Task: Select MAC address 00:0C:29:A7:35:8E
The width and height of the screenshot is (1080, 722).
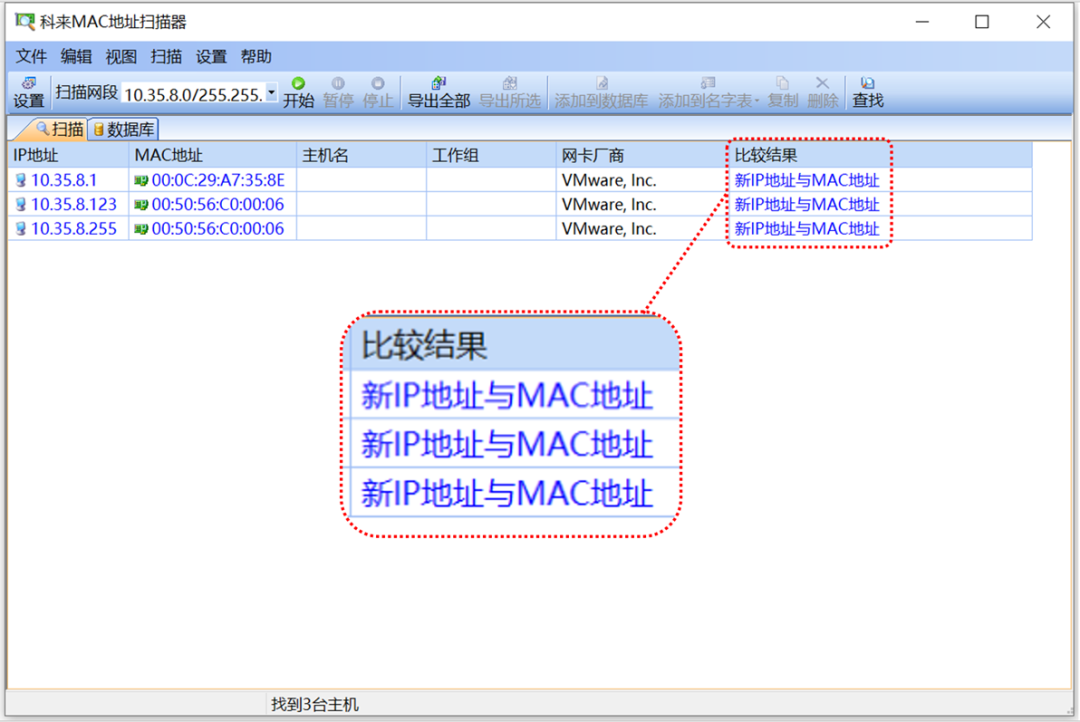Action: [x=218, y=180]
